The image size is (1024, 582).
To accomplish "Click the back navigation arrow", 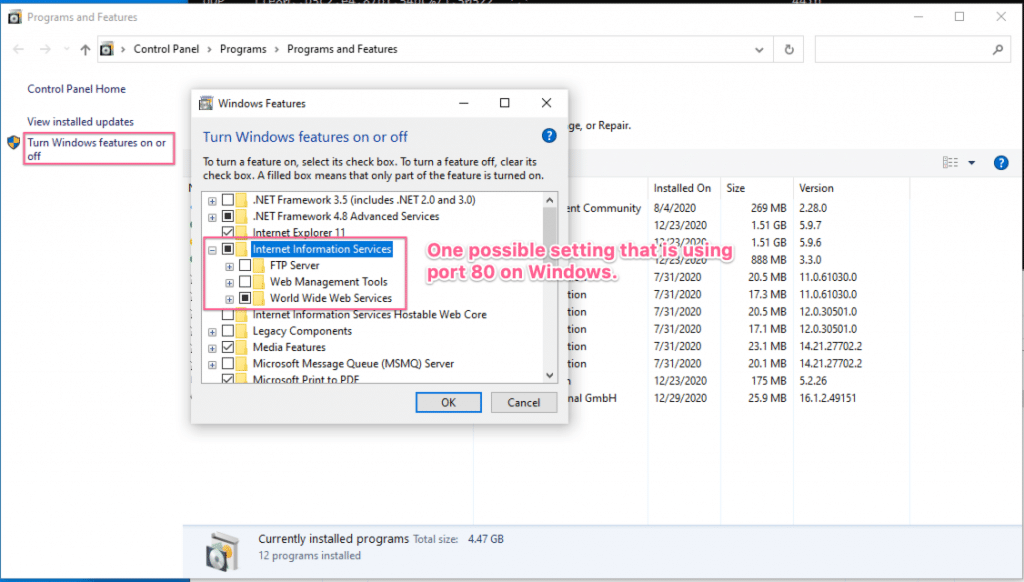I will tap(18, 50).
